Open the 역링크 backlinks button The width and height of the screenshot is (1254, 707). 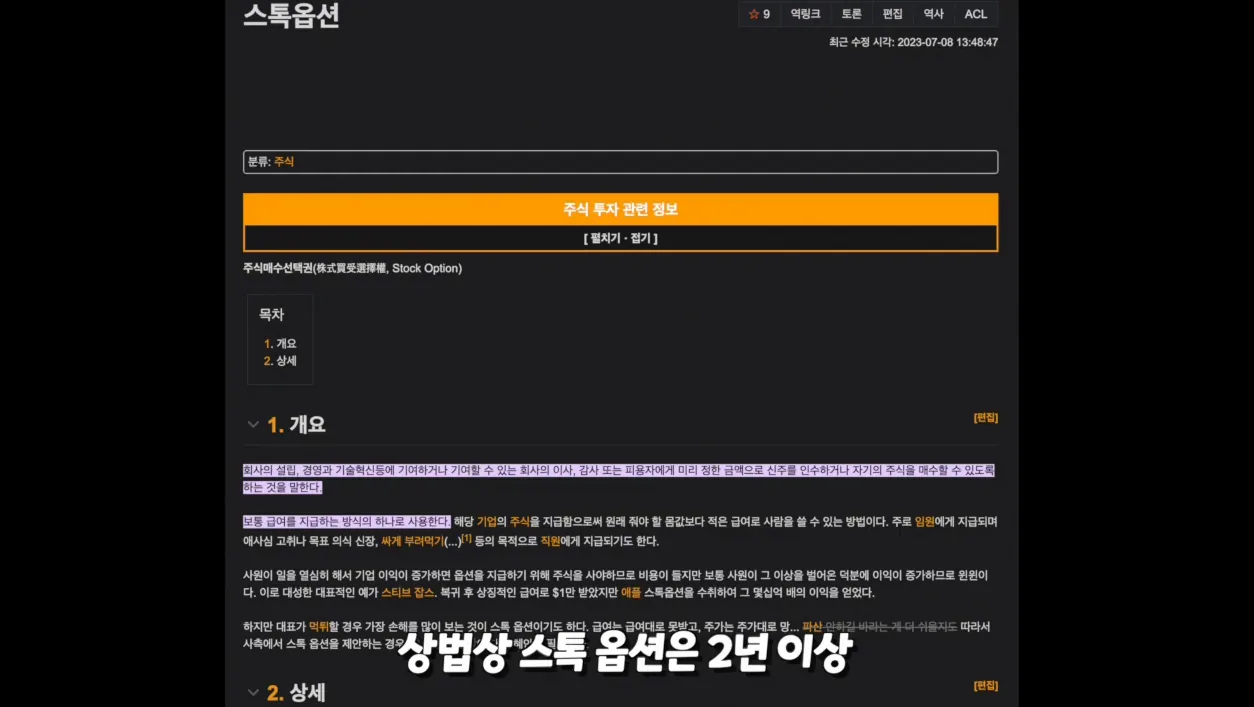tap(805, 14)
